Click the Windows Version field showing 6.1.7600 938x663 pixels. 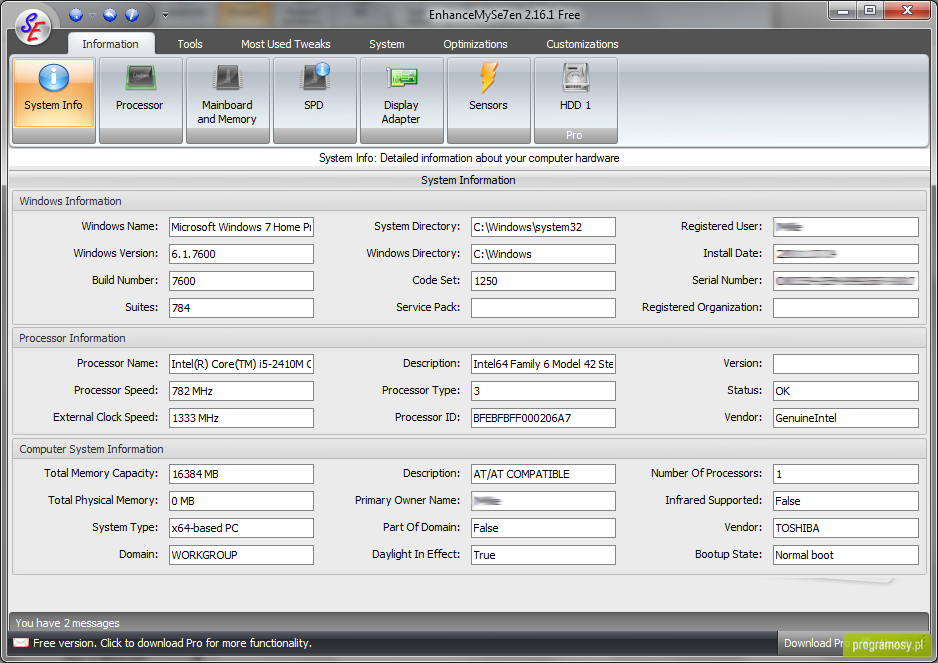click(241, 254)
